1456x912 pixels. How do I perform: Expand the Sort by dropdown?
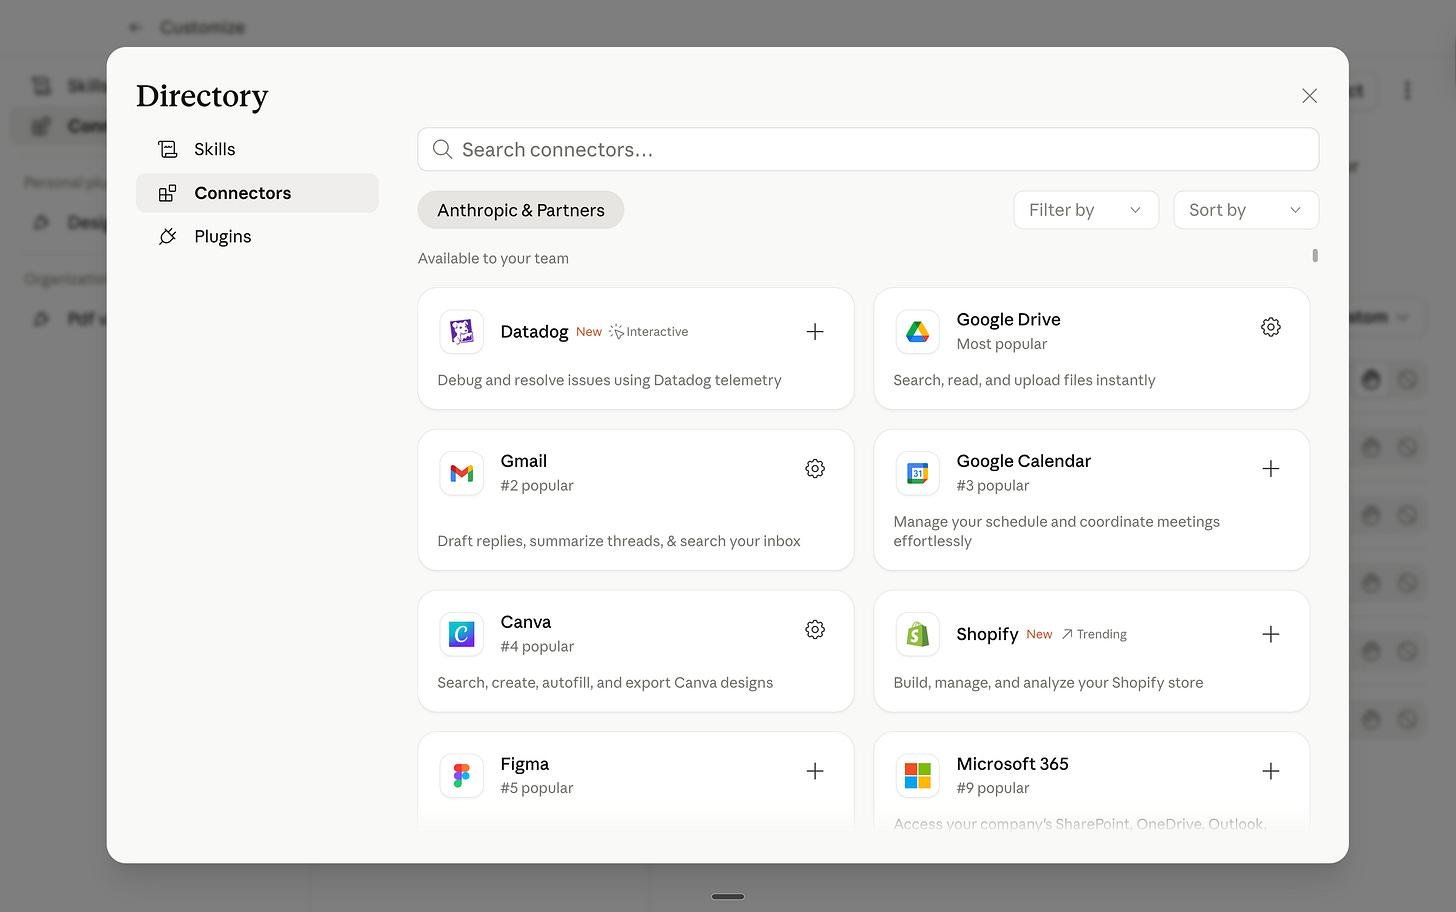(1246, 210)
